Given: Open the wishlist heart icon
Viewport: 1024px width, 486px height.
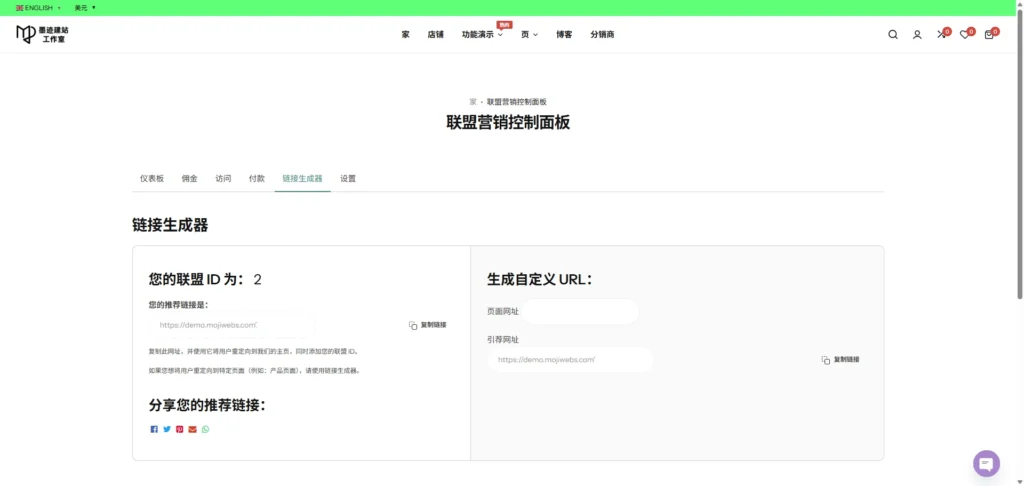Looking at the screenshot, I should tap(965, 35).
